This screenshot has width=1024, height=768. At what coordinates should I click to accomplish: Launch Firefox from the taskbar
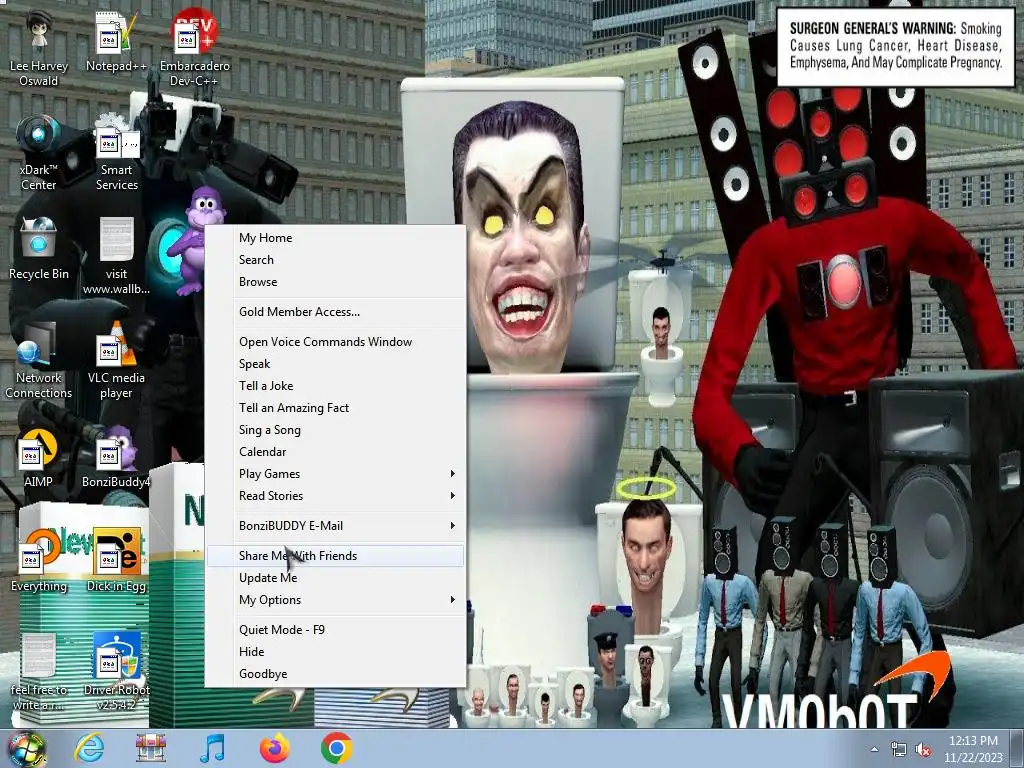pyautogui.click(x=274, y=748)
